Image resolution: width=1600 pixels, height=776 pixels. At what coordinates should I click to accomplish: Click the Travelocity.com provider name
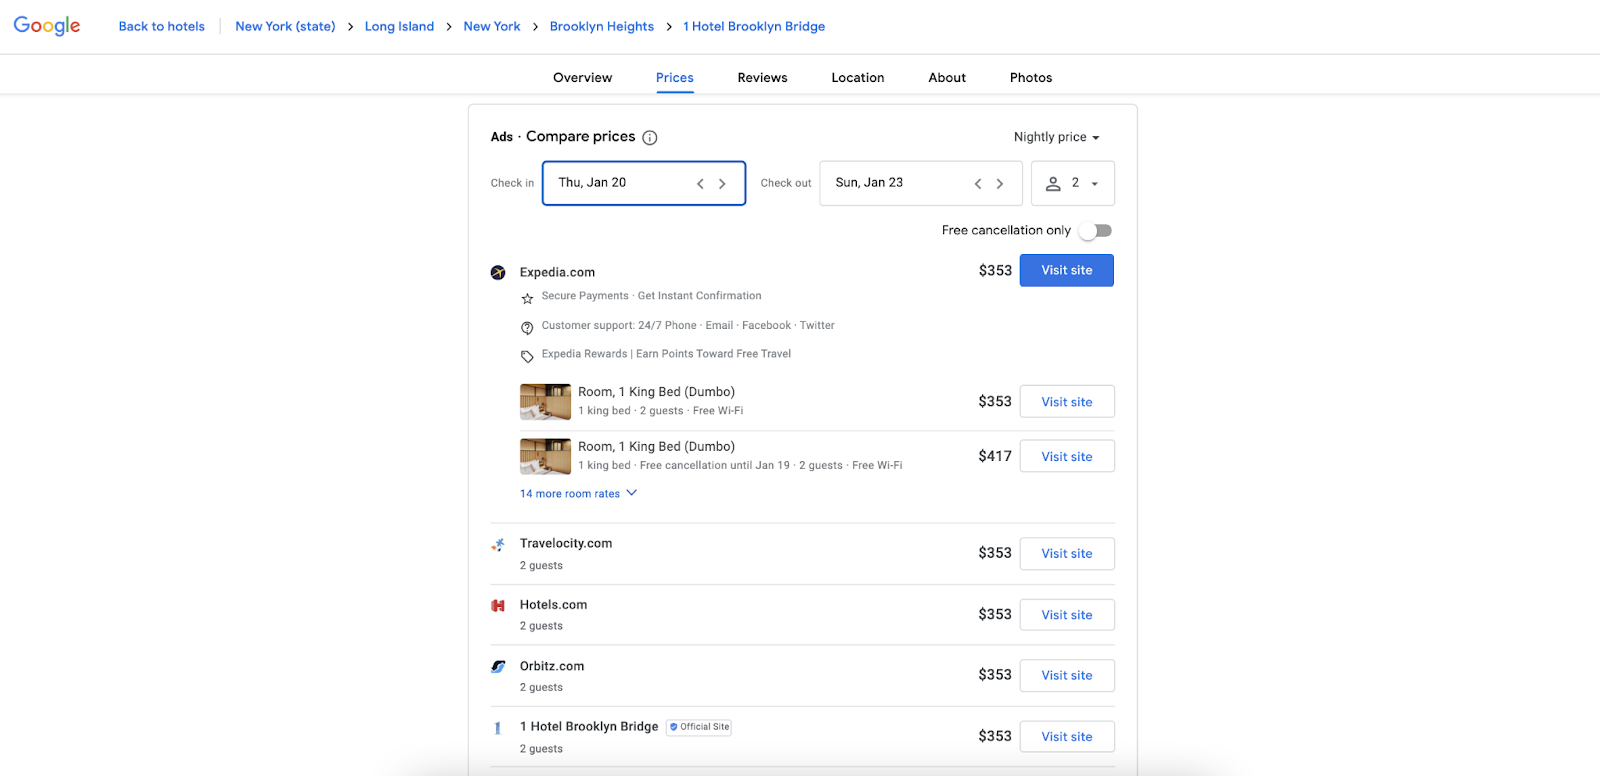[566, 544]
